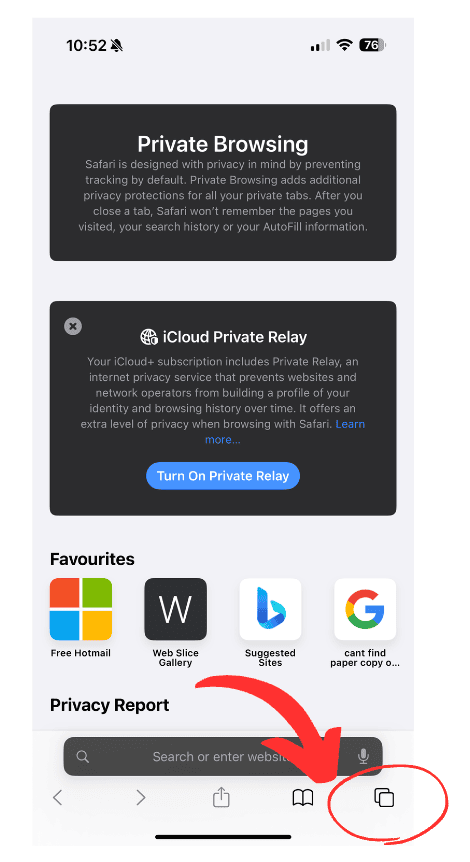470x862 pixels.
Task: Open the Web Slice Gallery favourite
Action: click(x=175, y=622)
